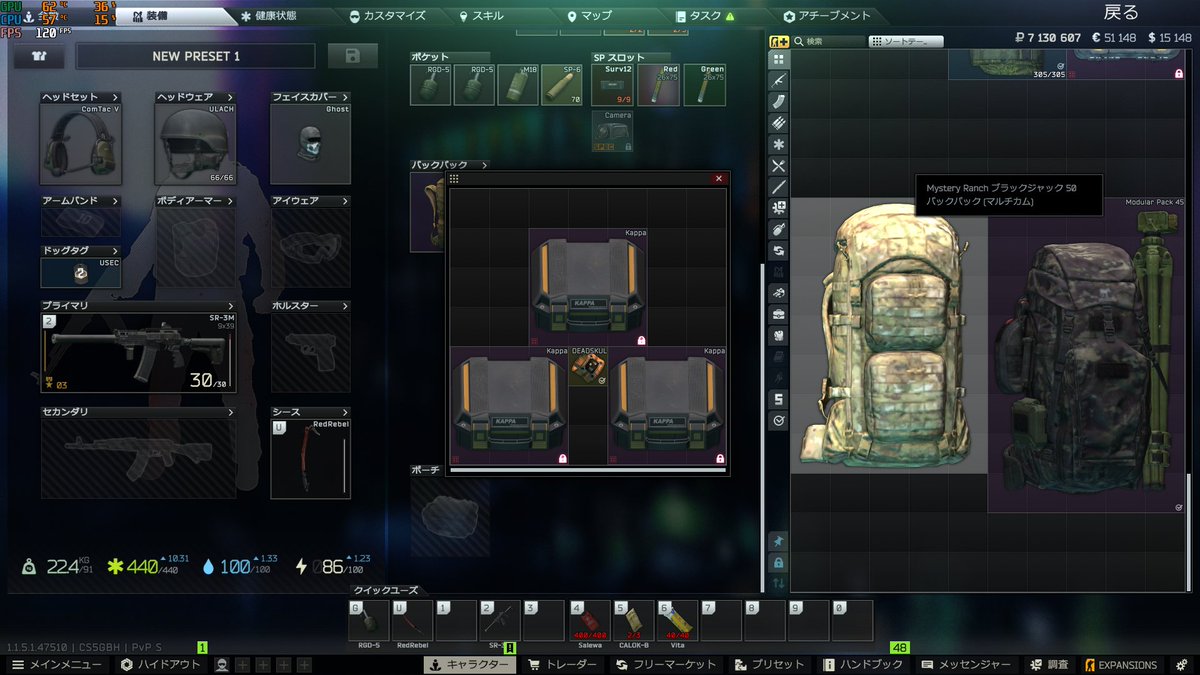Filter stash by ammunition rounds icon
The height and width of the screenshot is (675, 1200).
click(x=778, y=122)
